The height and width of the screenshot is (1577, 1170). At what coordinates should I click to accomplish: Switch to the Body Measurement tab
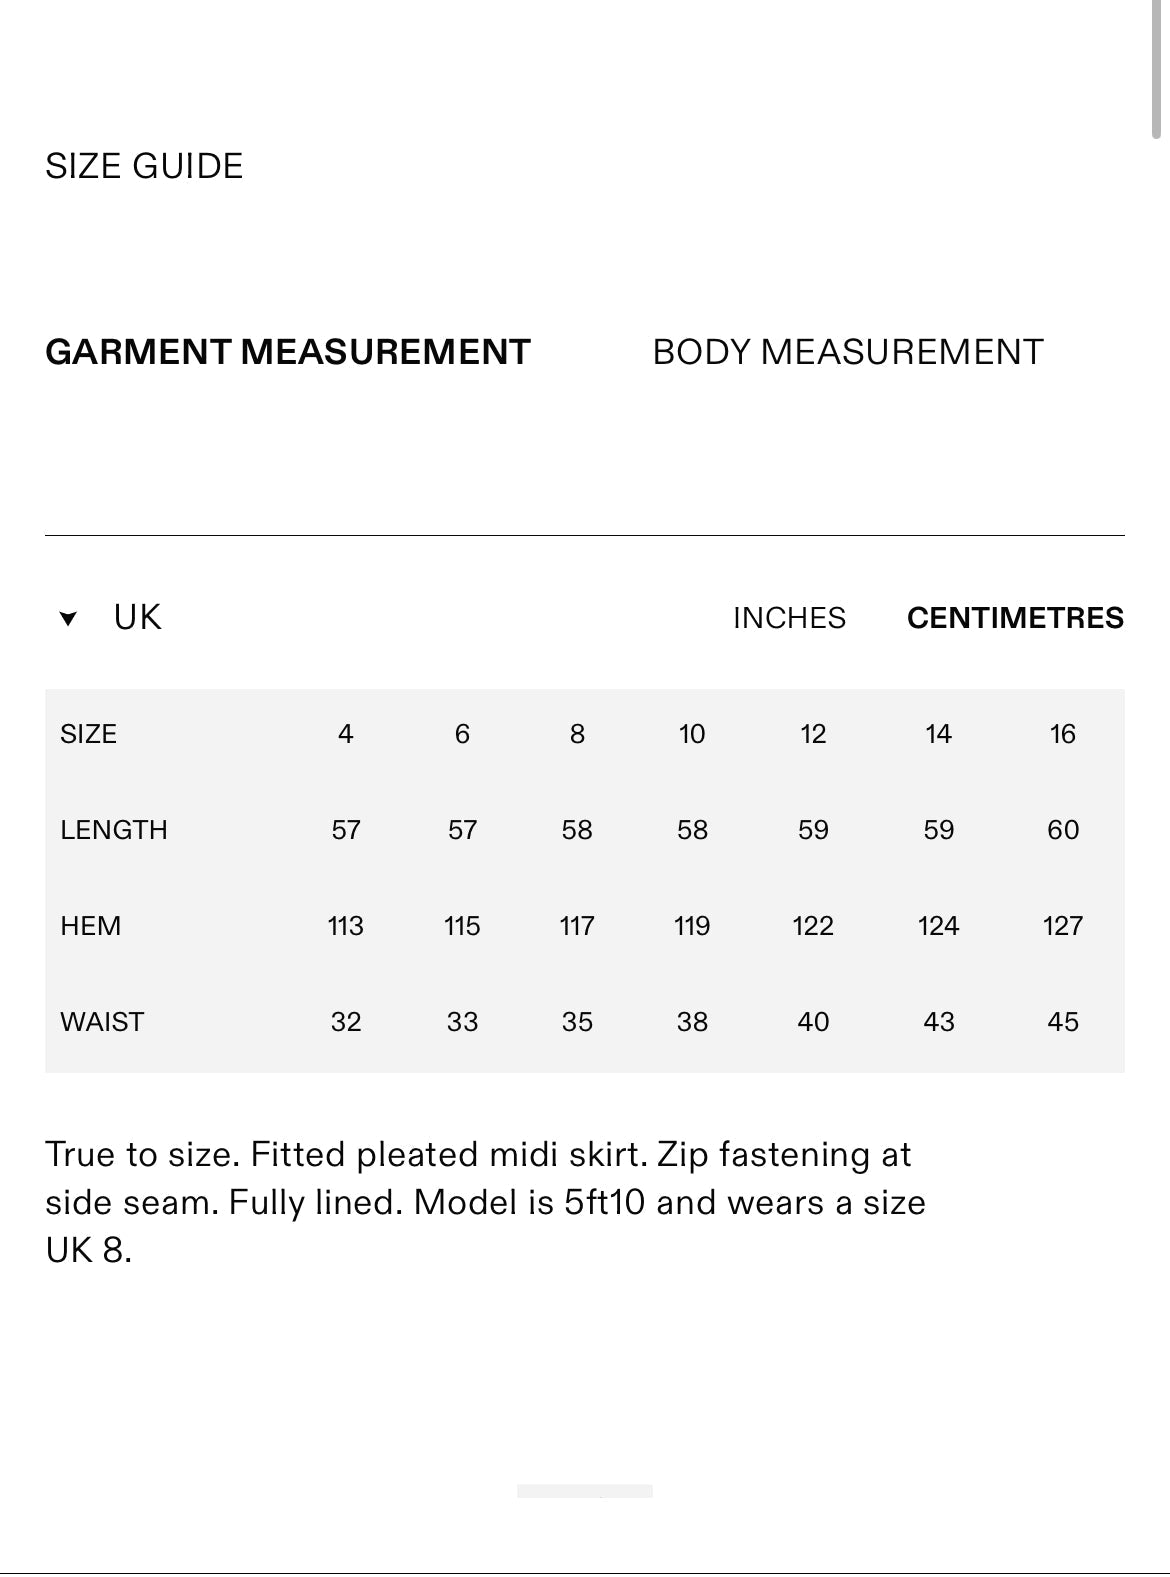click(x=847, y=352)
